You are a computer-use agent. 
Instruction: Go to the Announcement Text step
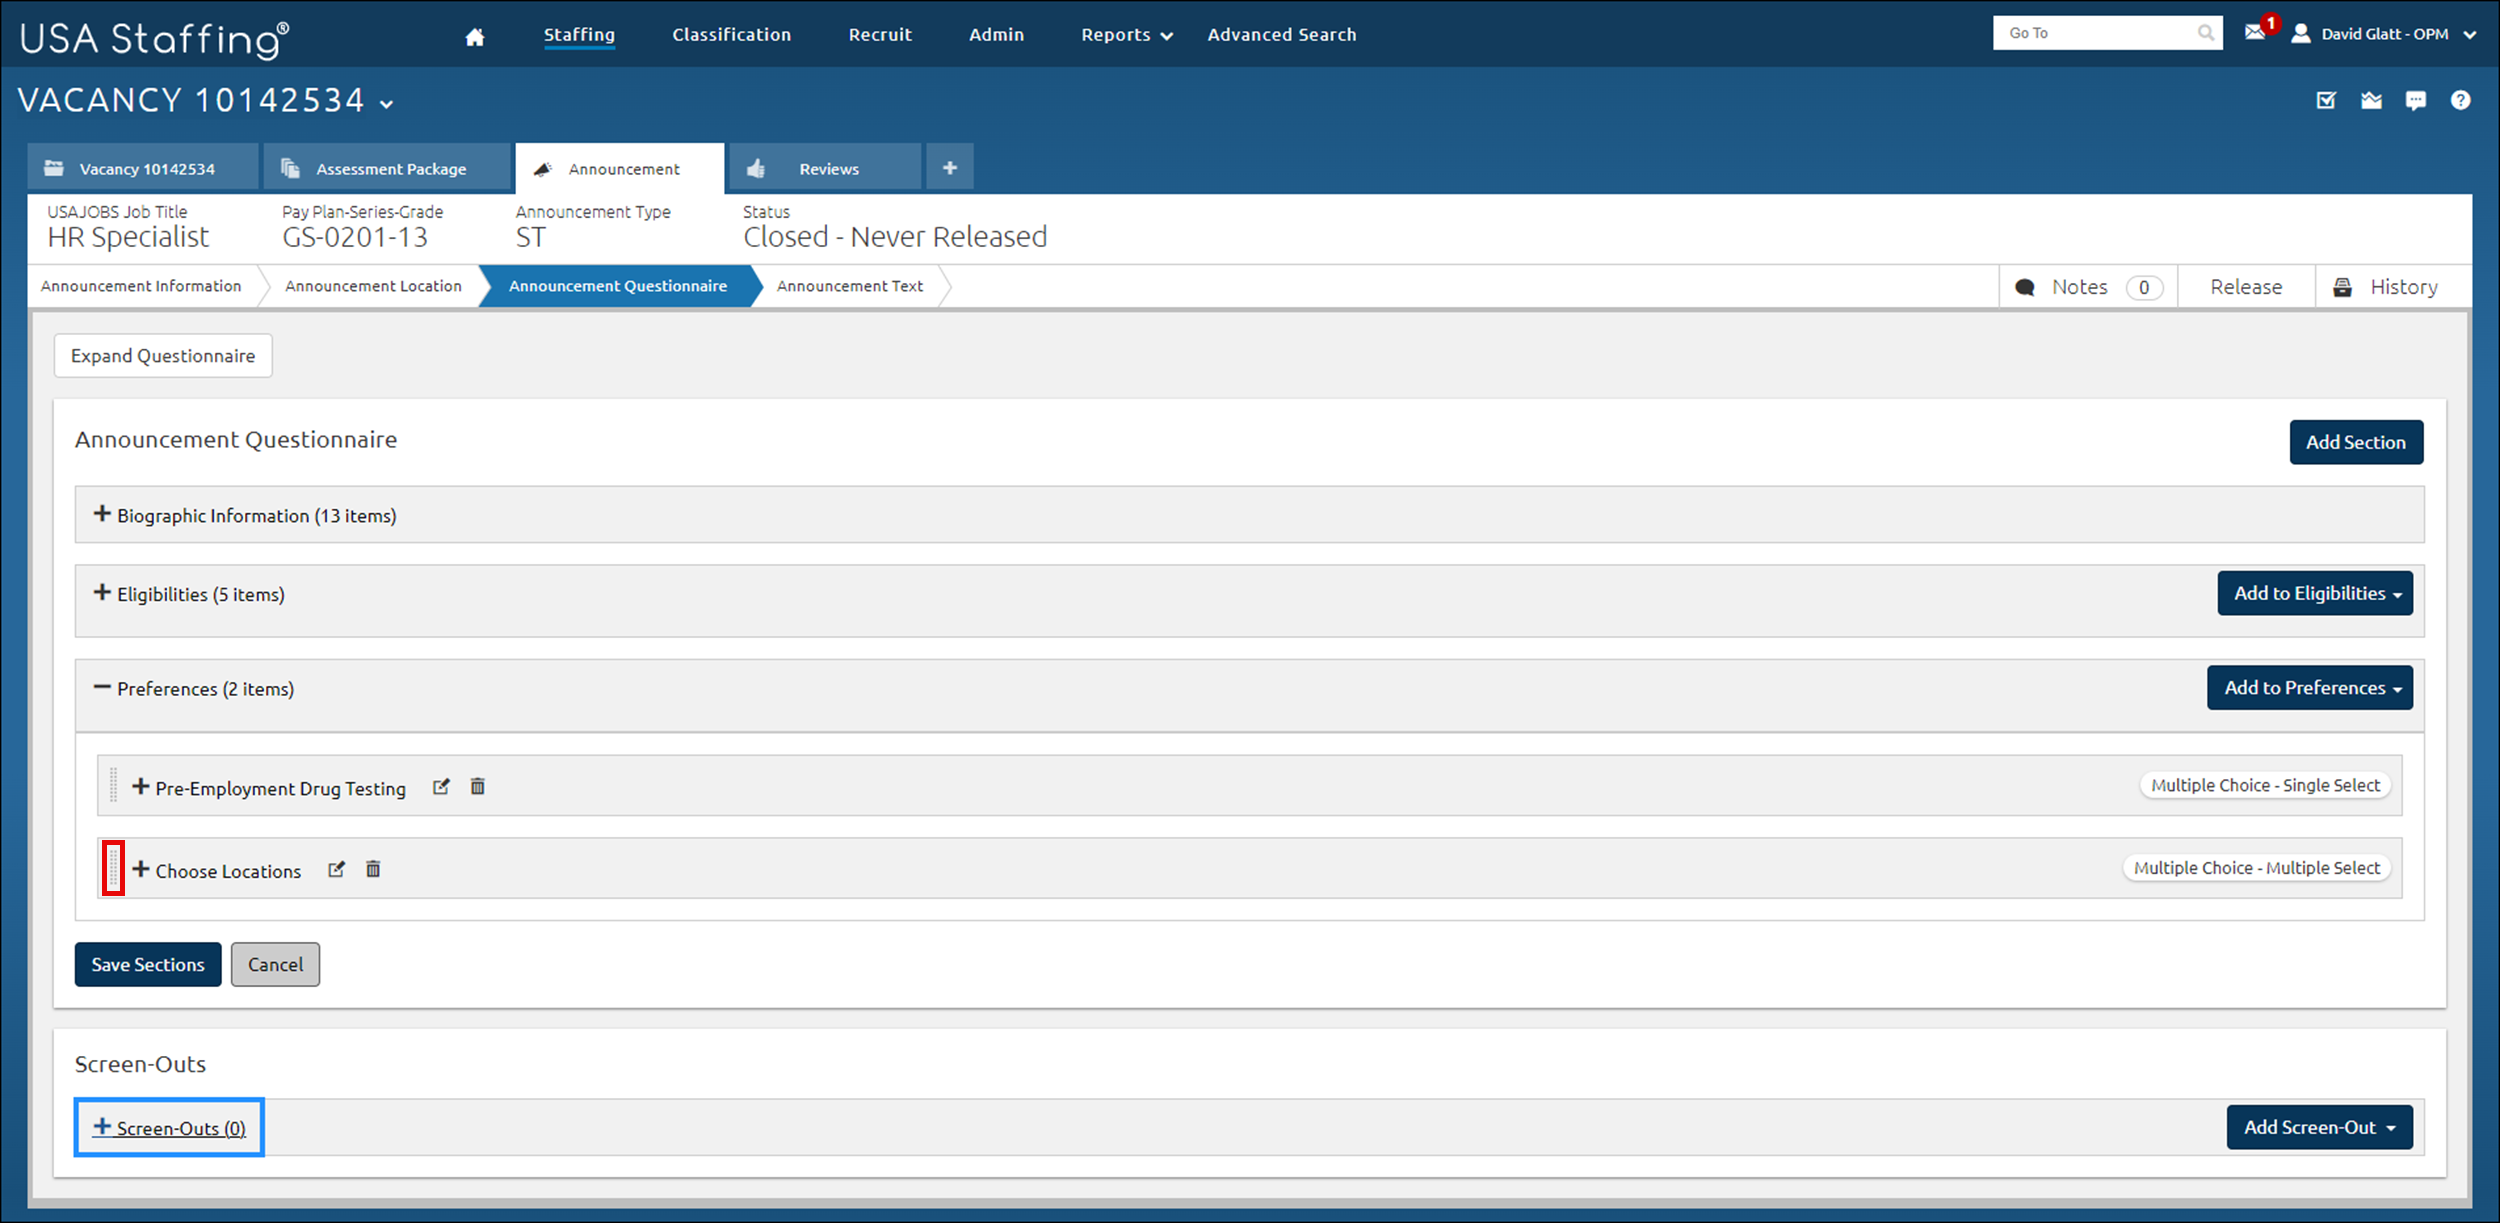click(x=850, y=286)
